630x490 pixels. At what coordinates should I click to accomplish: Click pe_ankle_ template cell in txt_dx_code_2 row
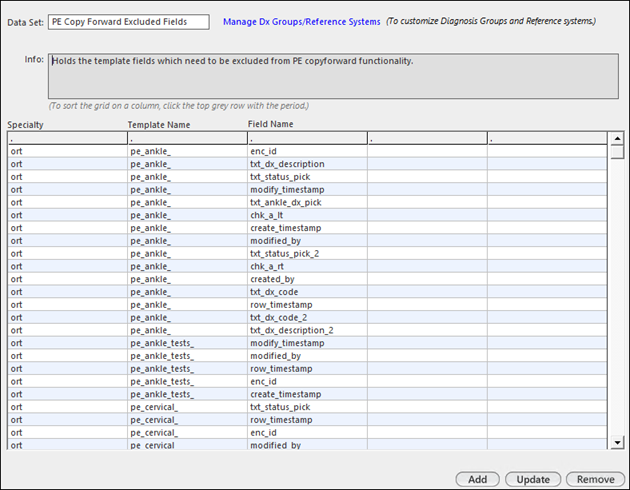coord(187,317)
